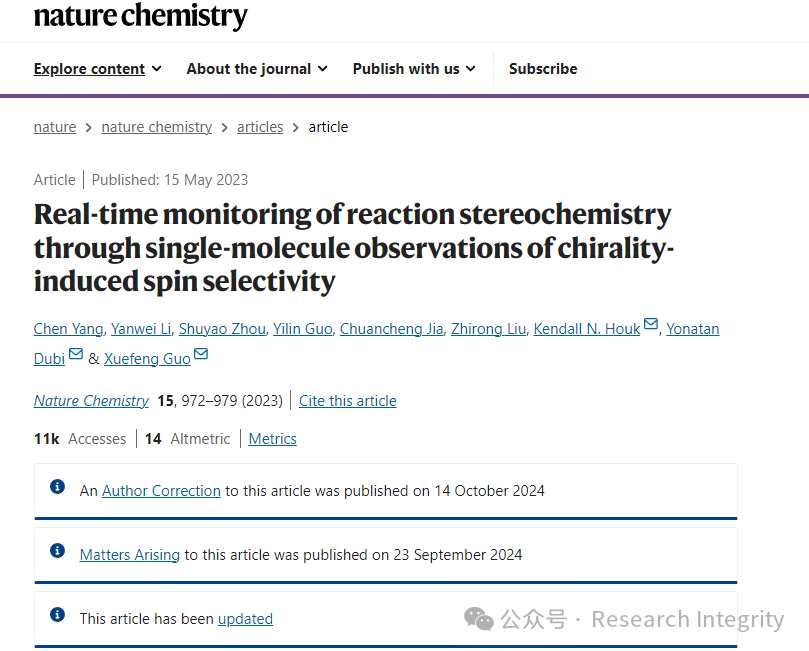This screenshot has width=809, height=651.
Task: Open the Author Correction link
Action: click(161, 491)
